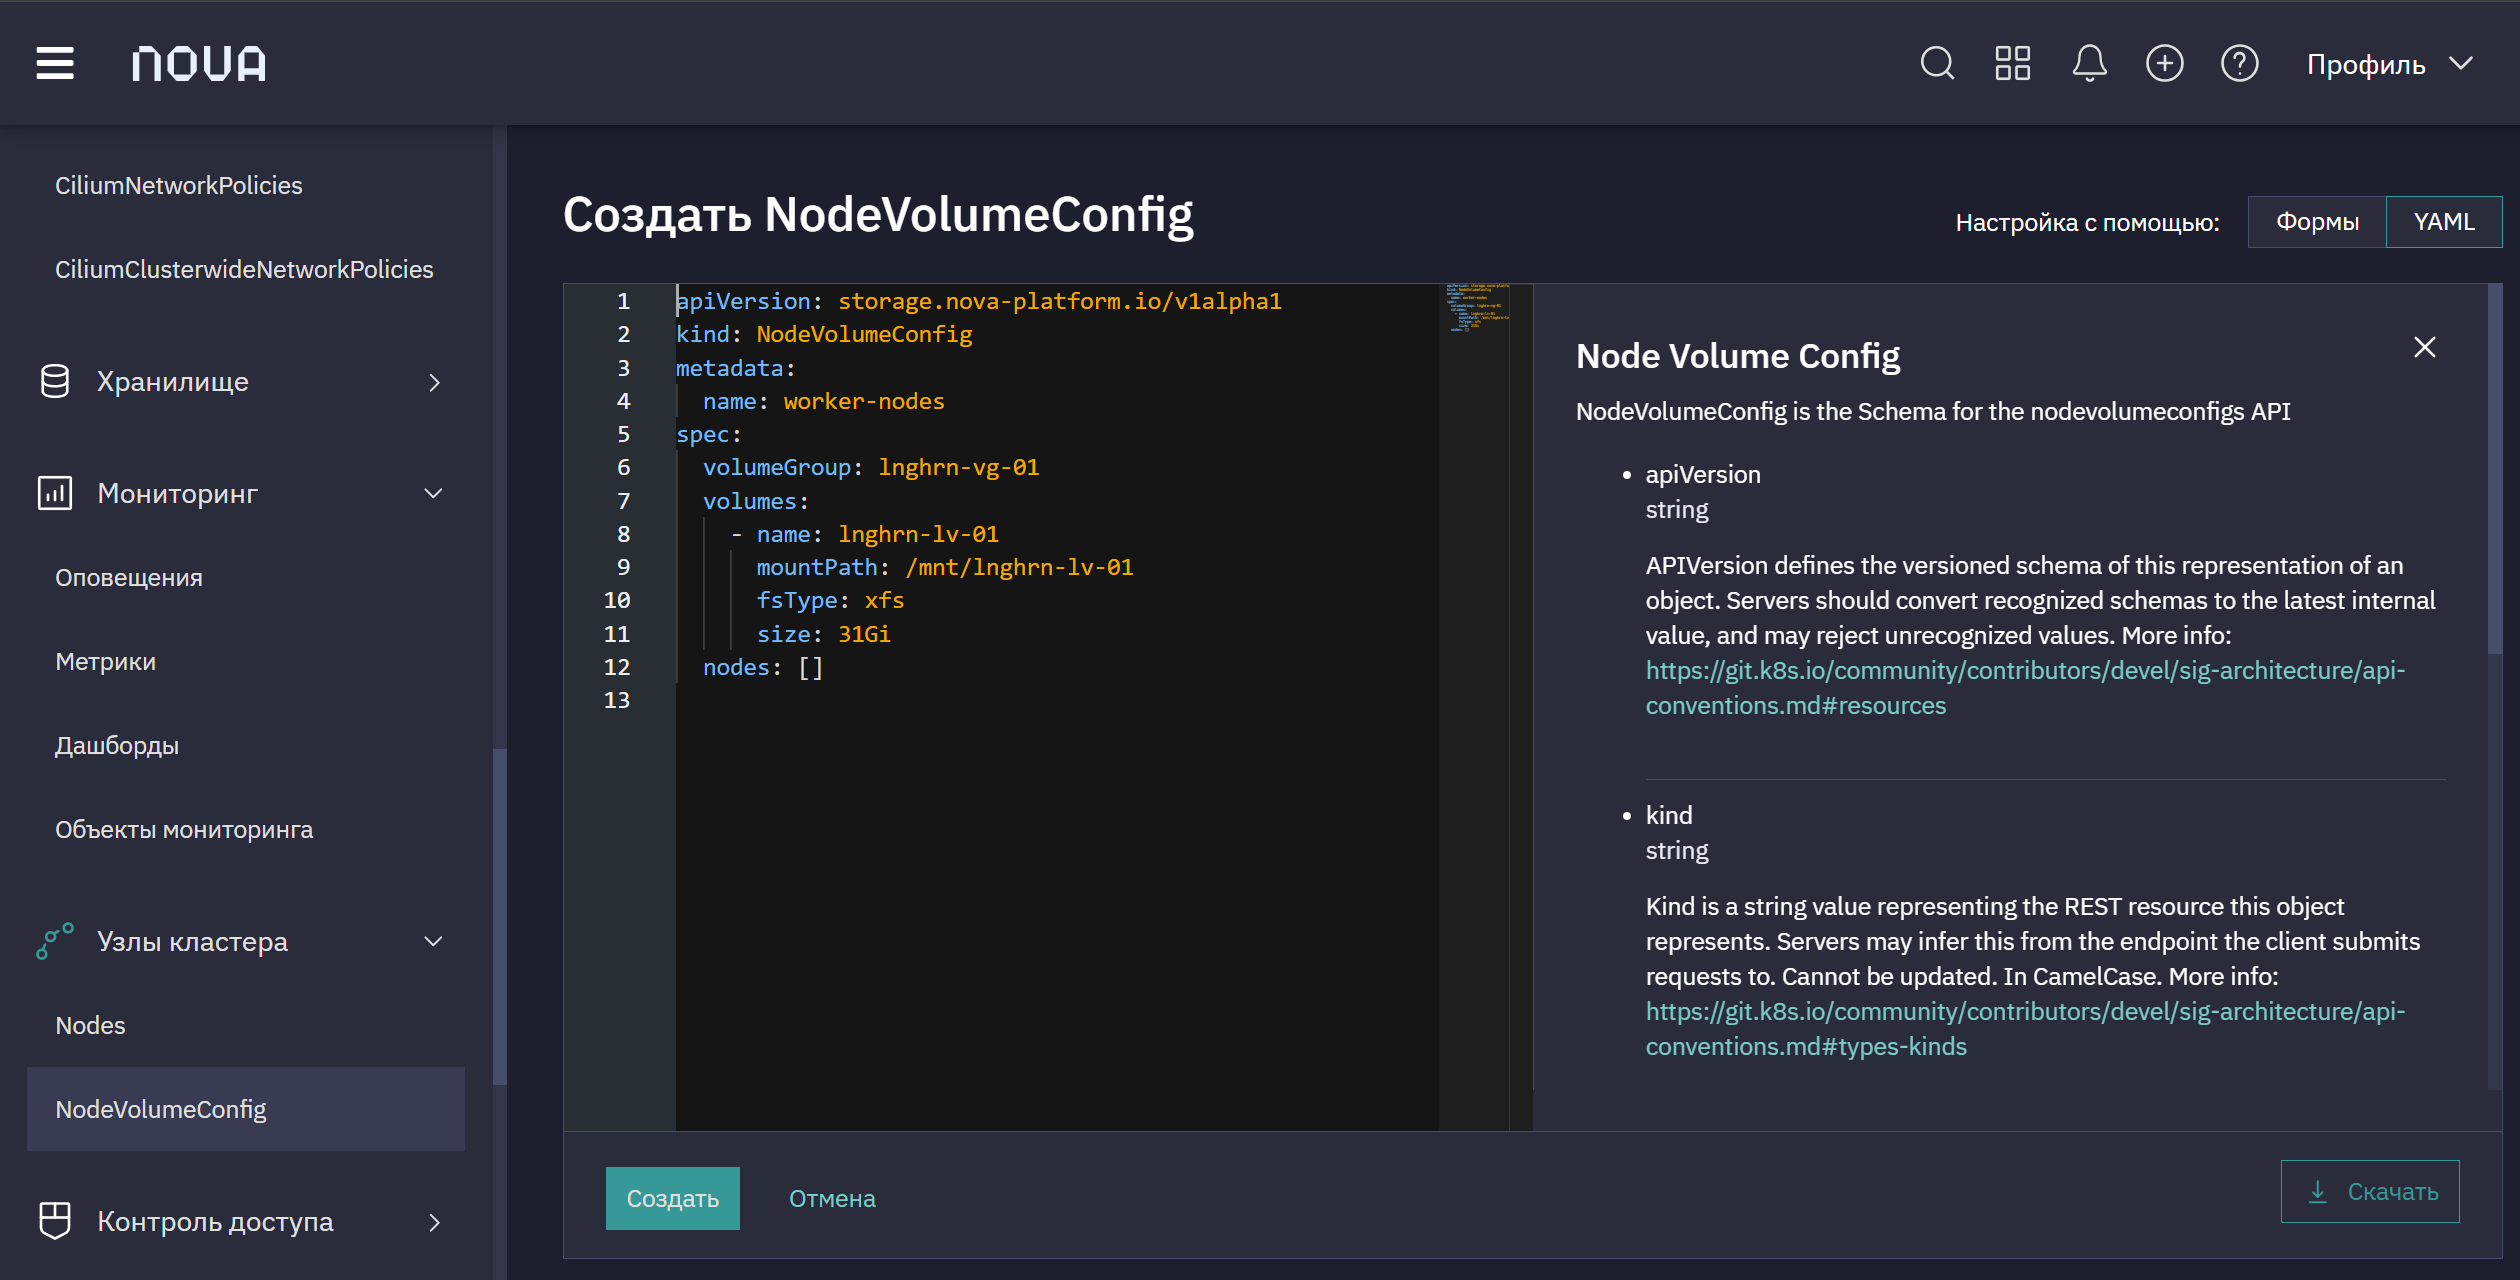Screen dimensions: 2520x1280
Task: Click the volume name lnghrn-lv-01
Action: [918, 534]
